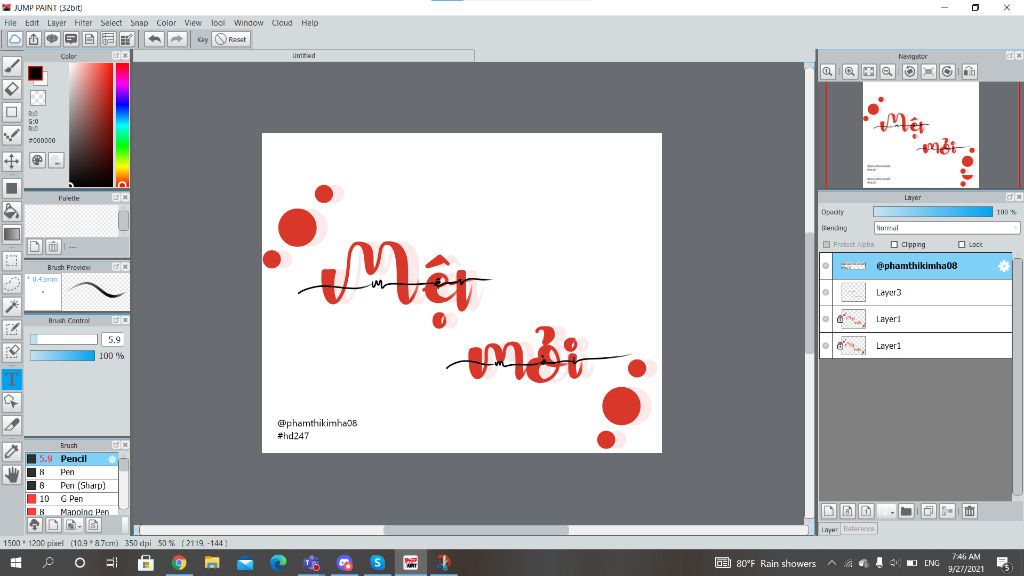Screen dimensions: 1024x576
Task: Select the Operation (object select) tool
Action: tap(12, 402)
